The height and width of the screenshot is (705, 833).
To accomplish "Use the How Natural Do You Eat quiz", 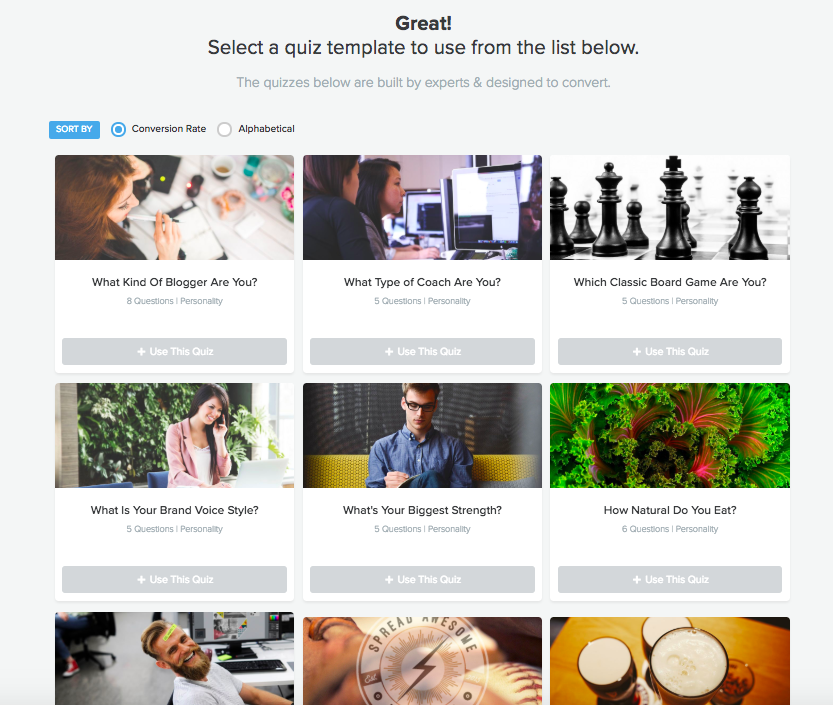I will 670,579.
